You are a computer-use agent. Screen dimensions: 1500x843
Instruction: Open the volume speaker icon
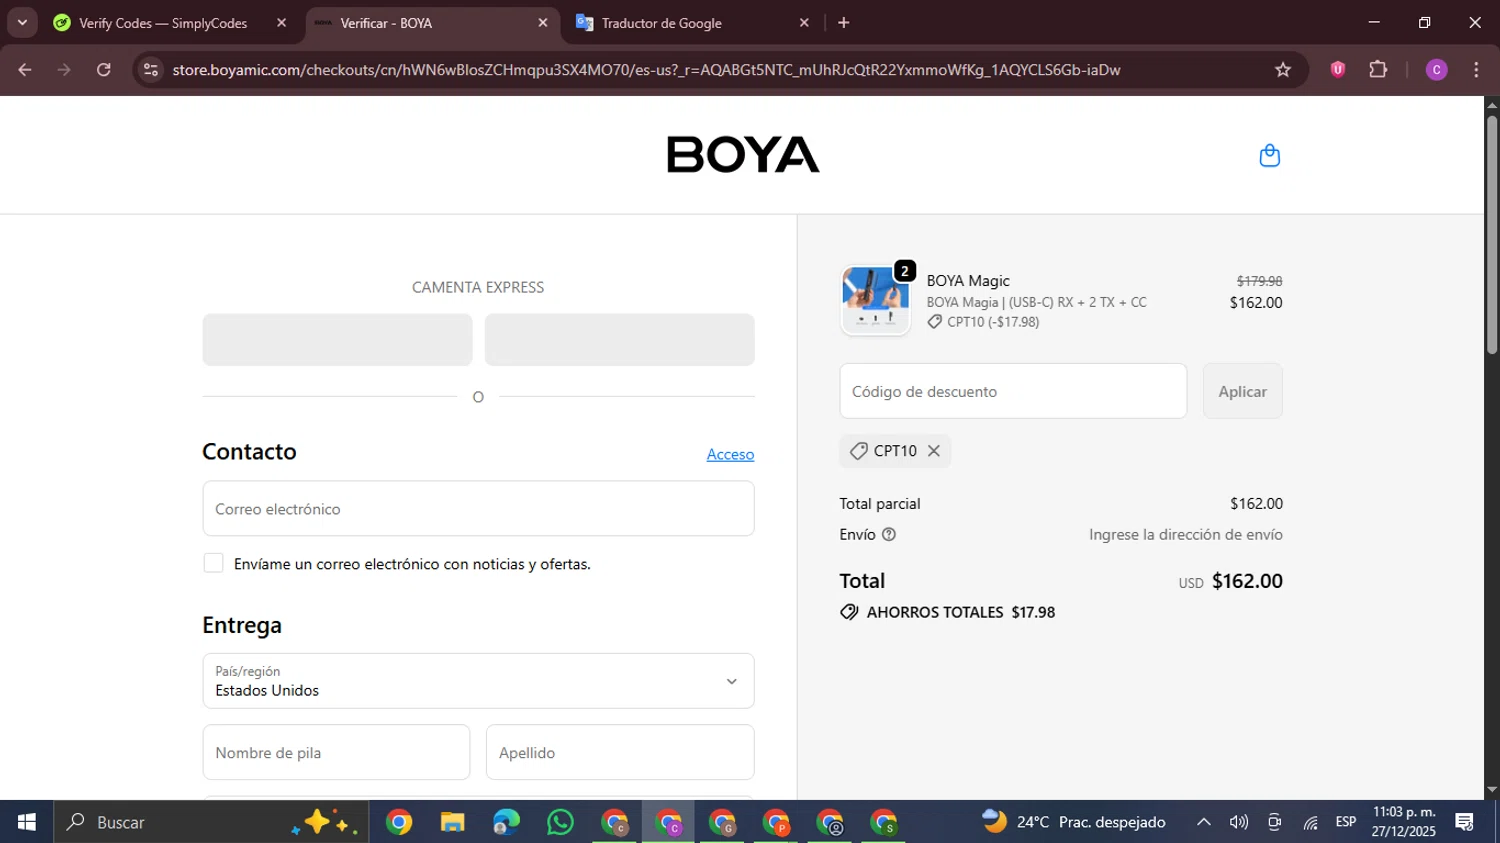point(1239,822)
